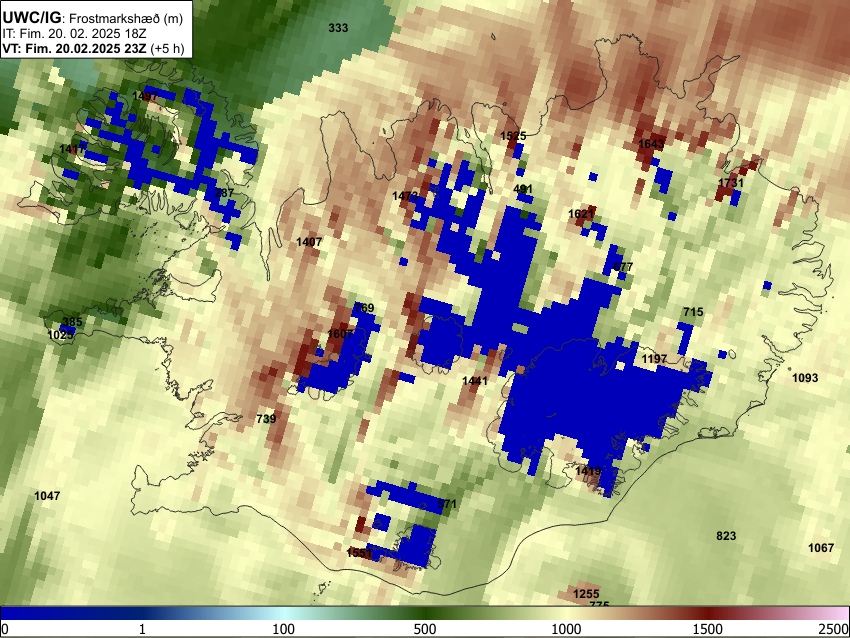The image size is (850, 638).
Task: Click the map value 1497
Action: click(x=145, y=96)
